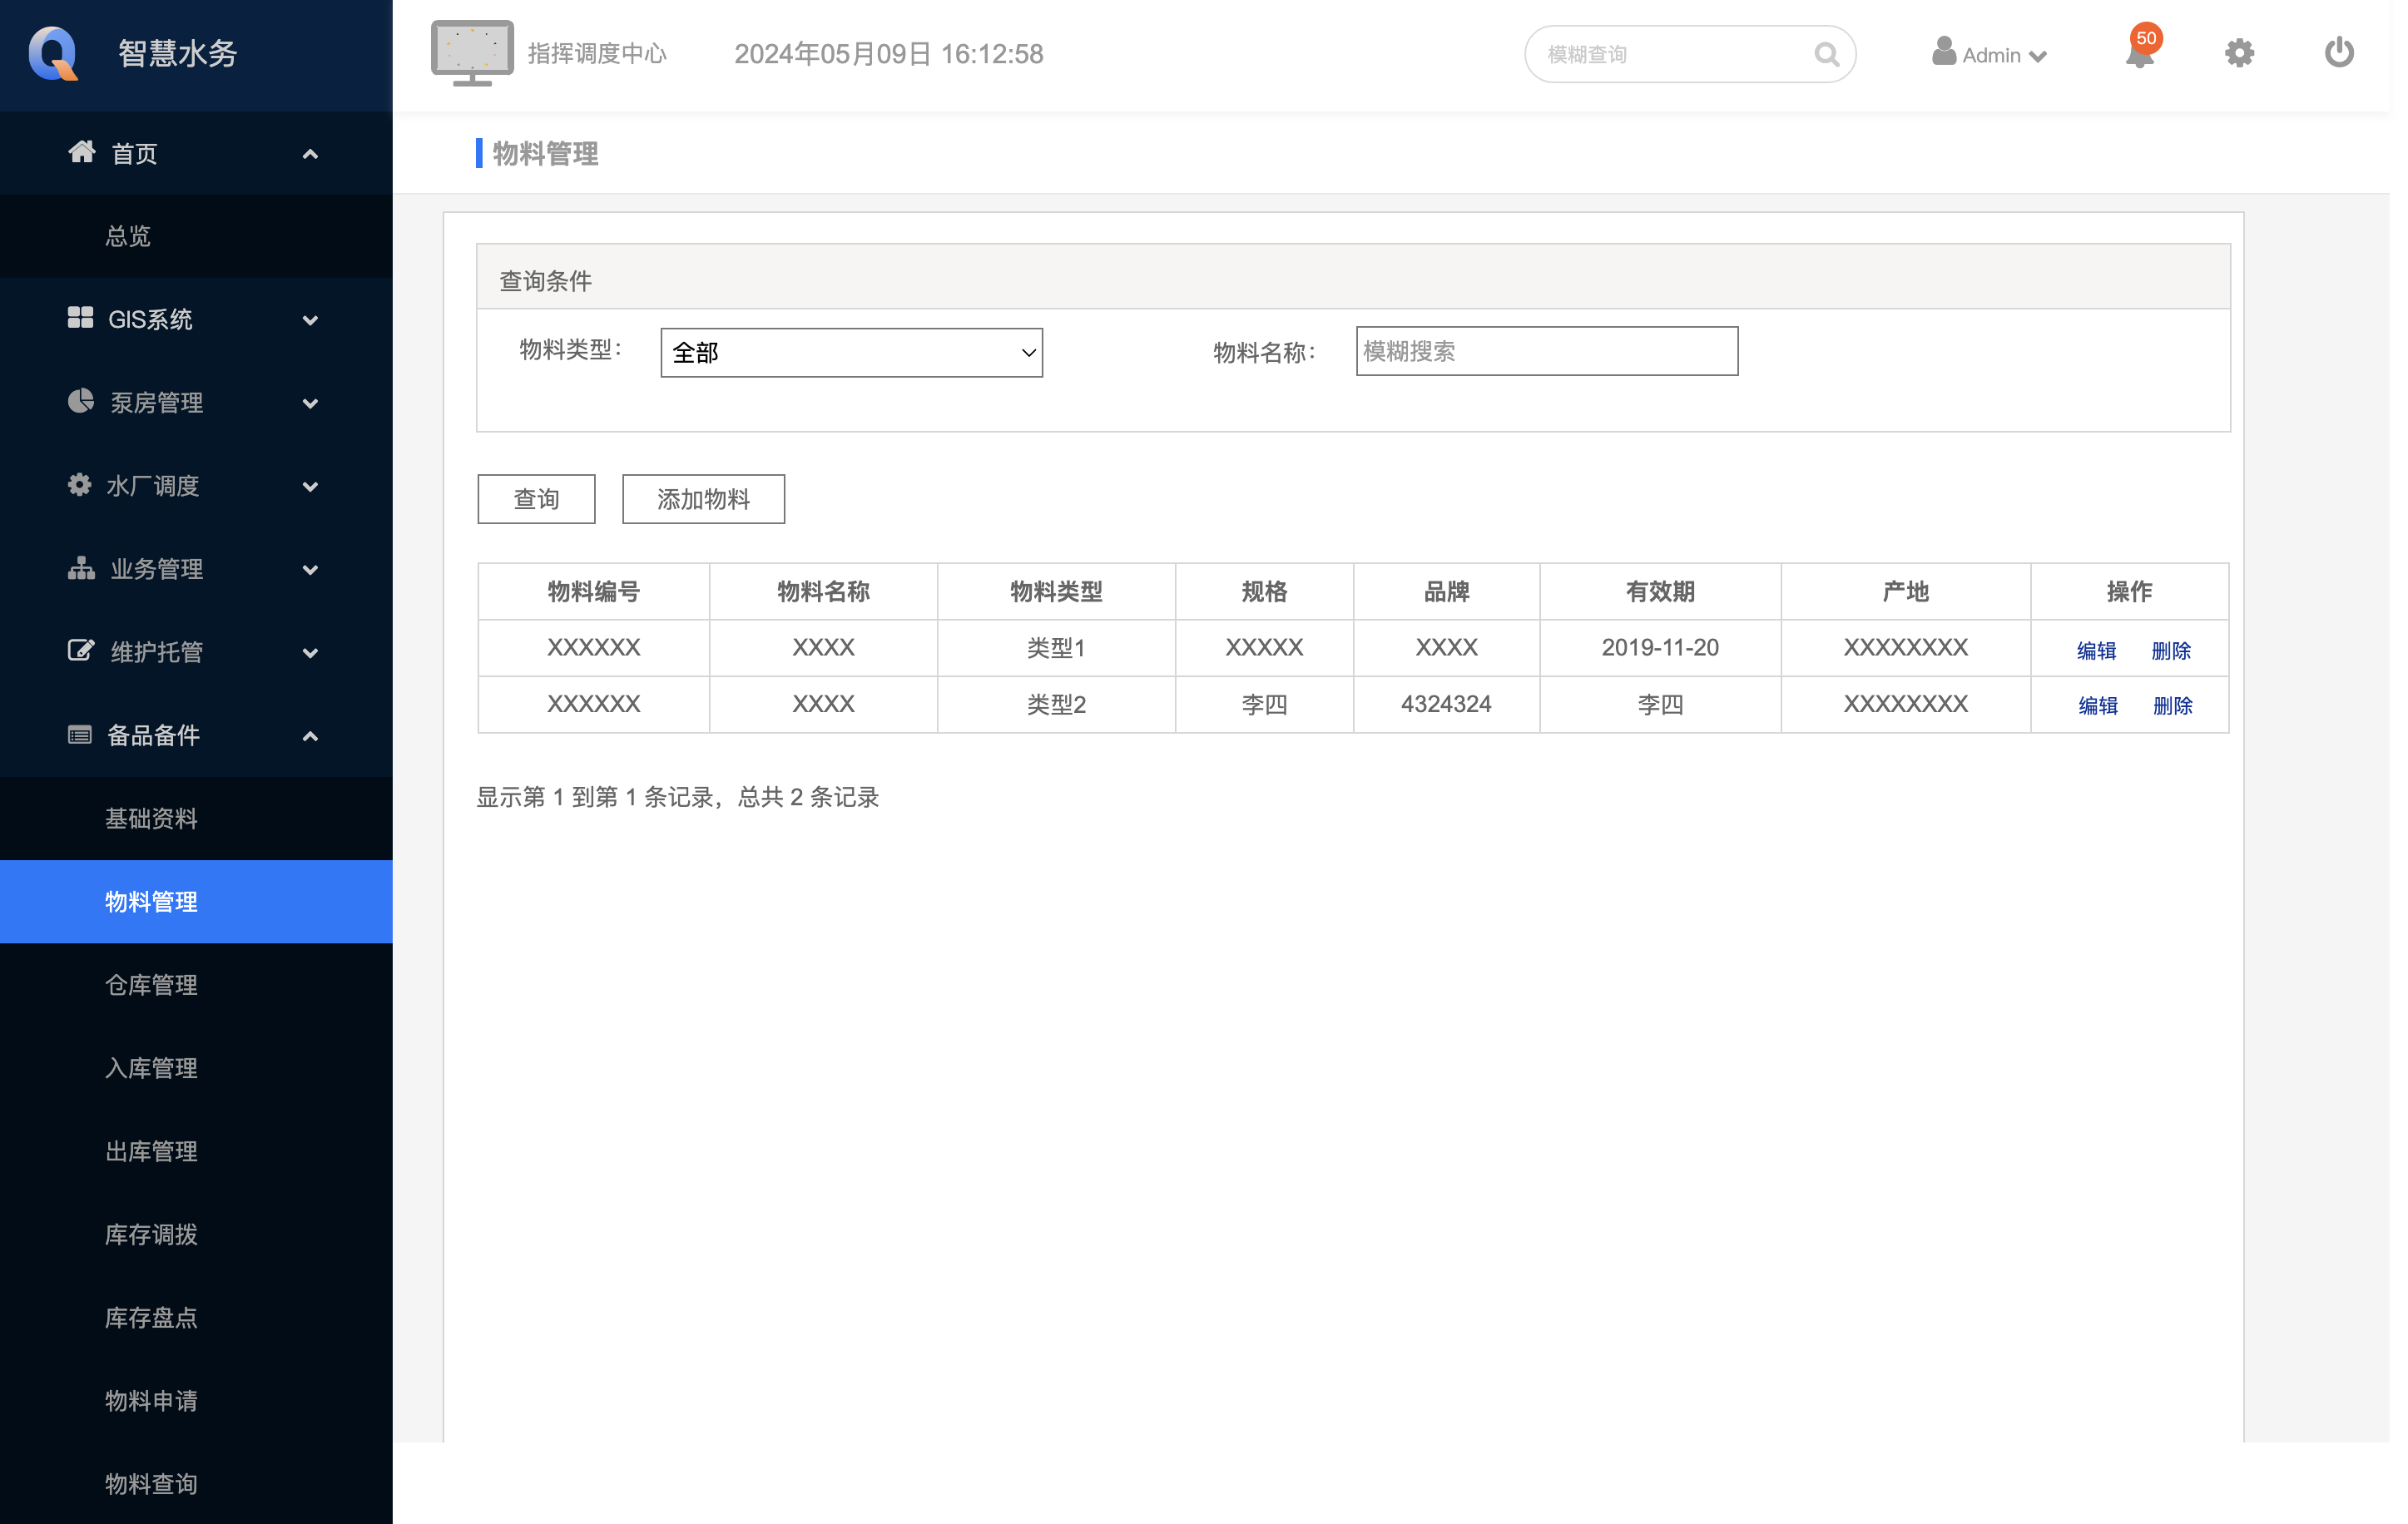Go to 仓库管理 in sidebar
The image size is (2408, 1524).
tap(151, 985)
